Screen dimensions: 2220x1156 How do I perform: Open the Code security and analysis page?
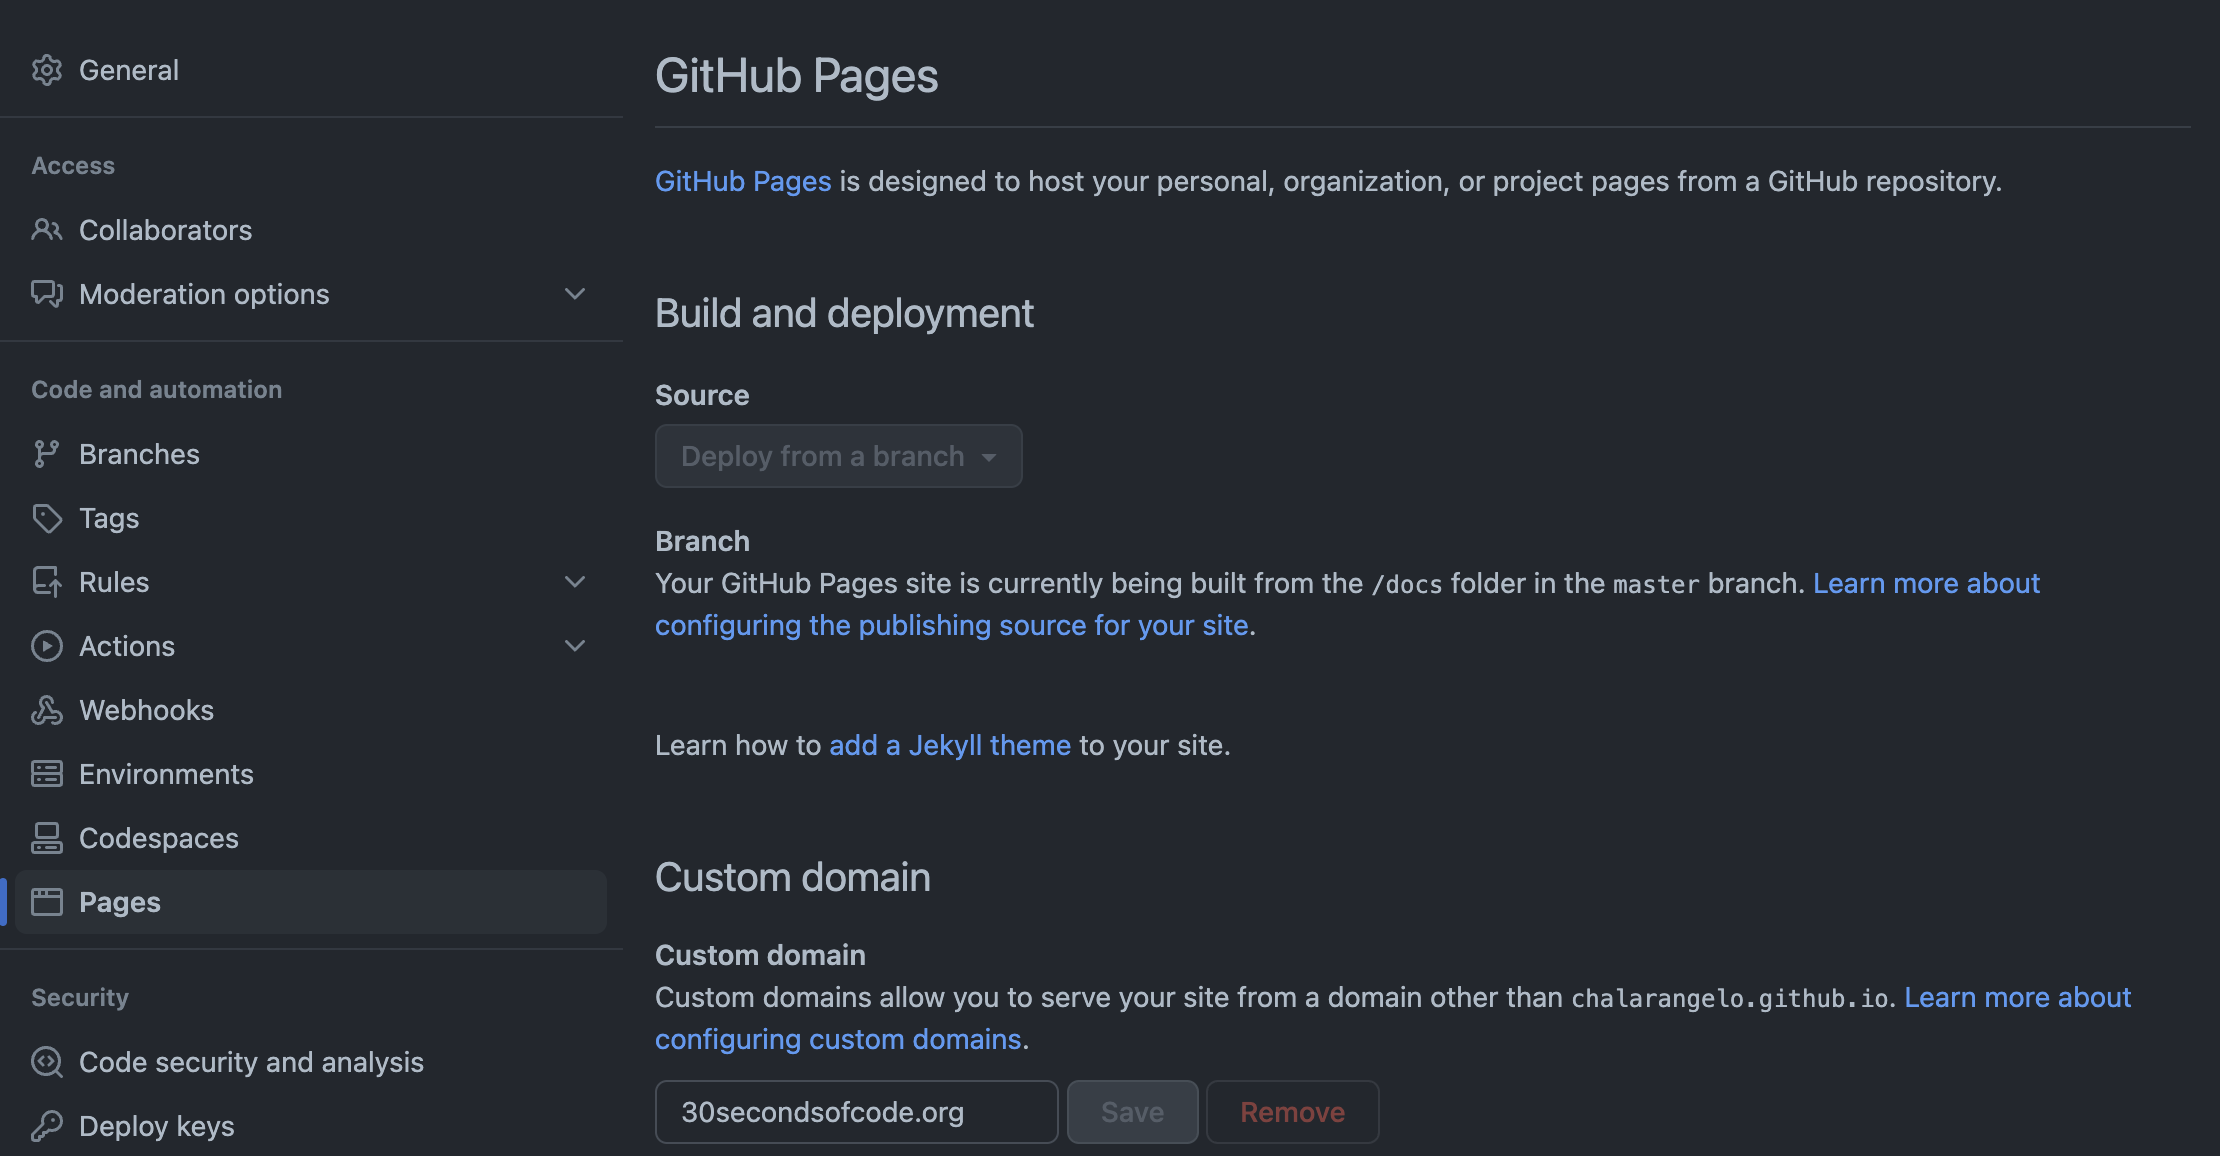[x=251, y=1062]
